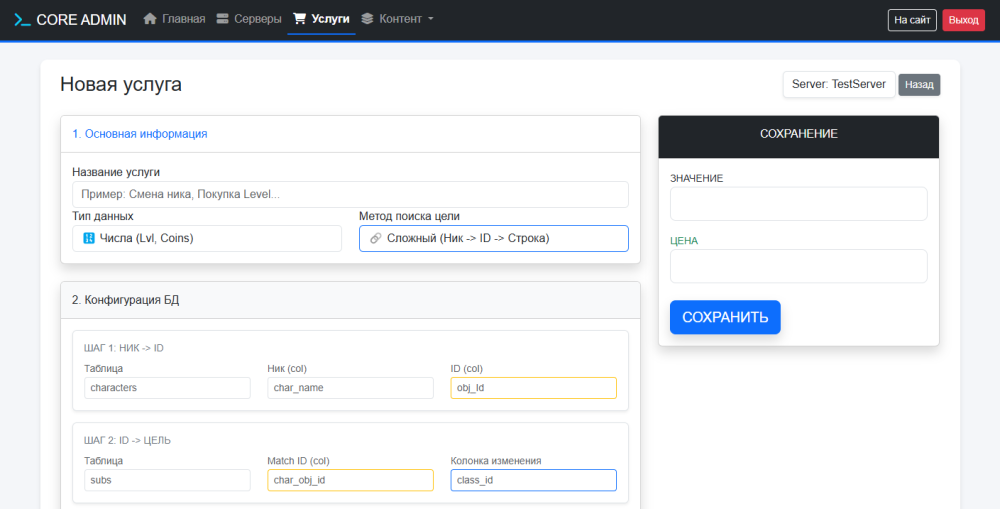
Task: Click the numbers icon in Тип данных
Action: pos(89,238)
